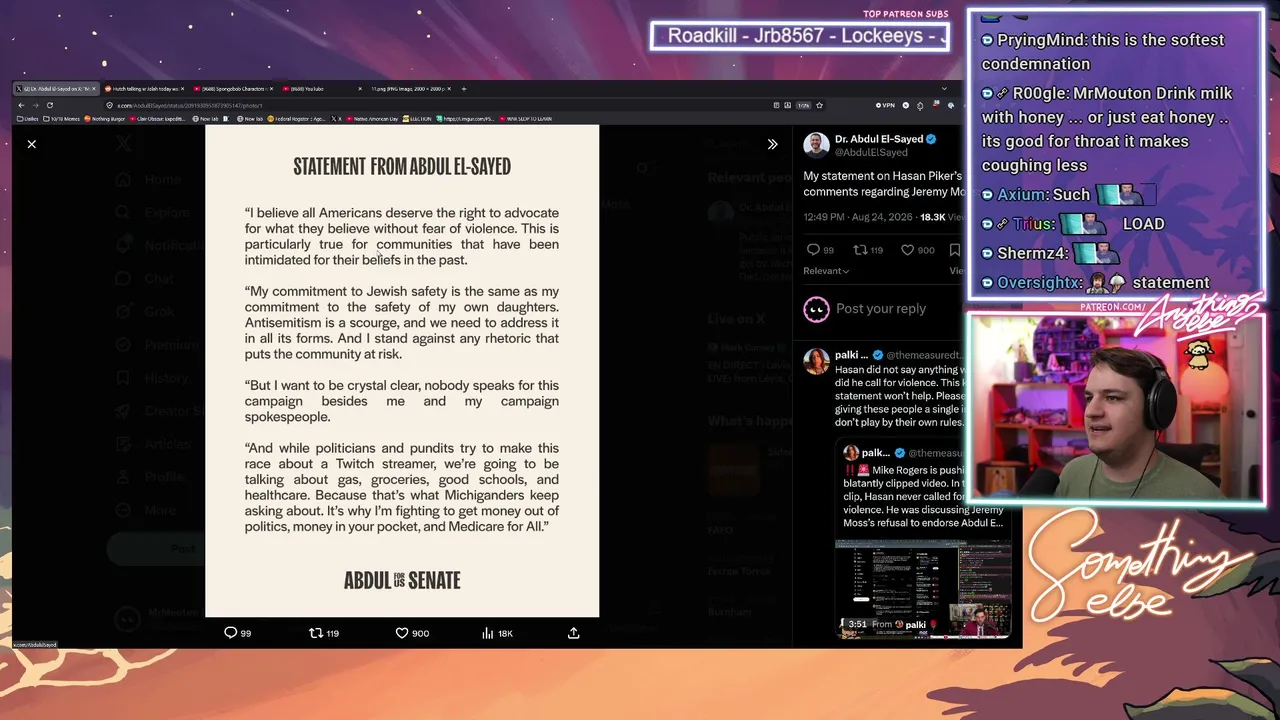Close the Hutch talking w Jolah tab
Screen dimensions: 1280x720
pos(181,89)
